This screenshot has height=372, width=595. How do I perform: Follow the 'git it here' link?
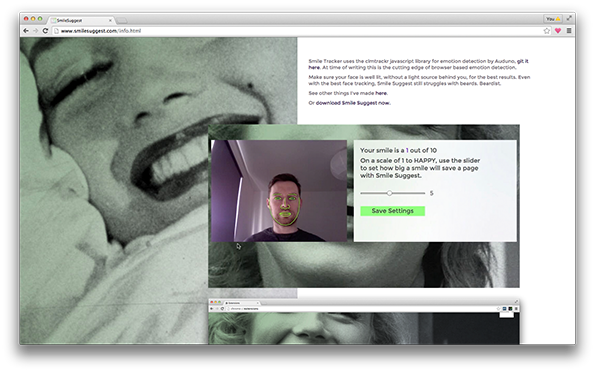pyautogui.click(x=523, y=61)
